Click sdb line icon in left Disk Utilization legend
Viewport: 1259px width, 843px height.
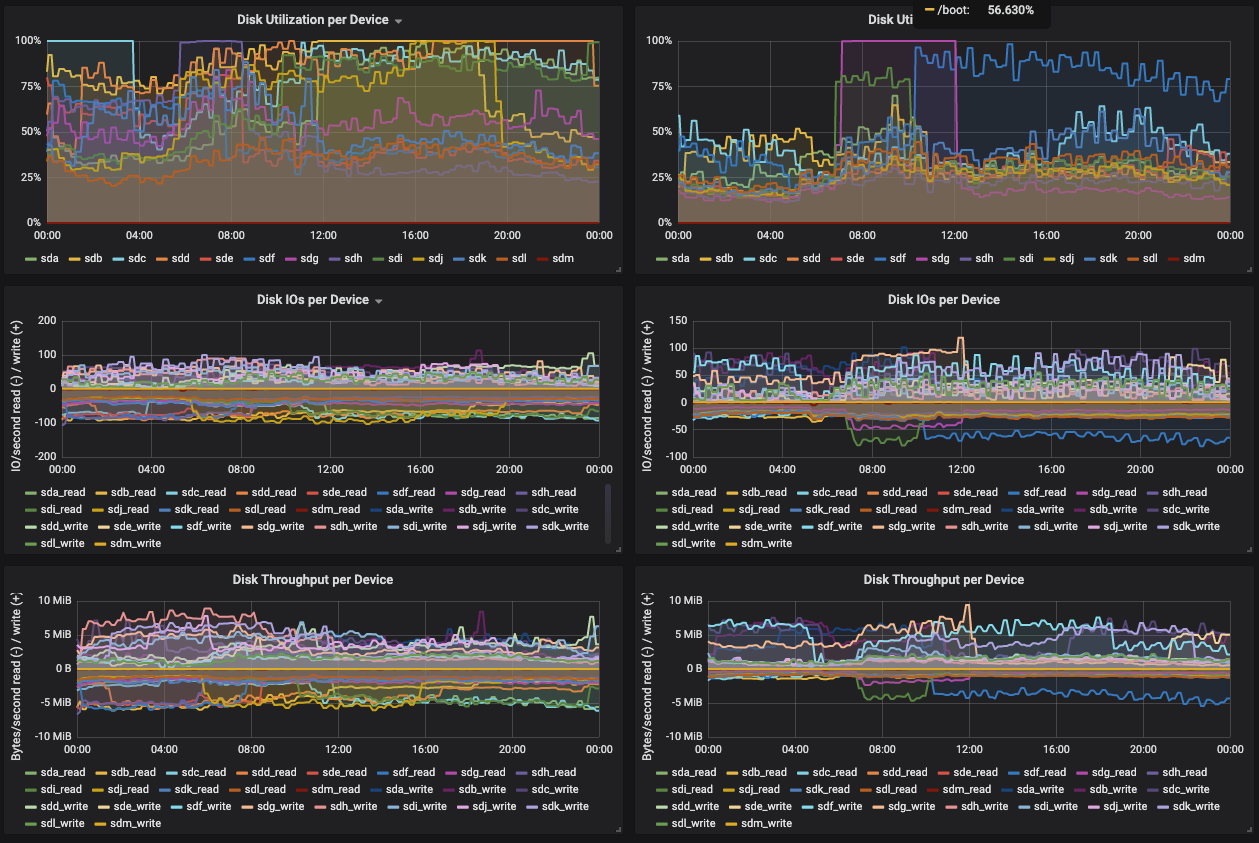(x=76, y=259)
